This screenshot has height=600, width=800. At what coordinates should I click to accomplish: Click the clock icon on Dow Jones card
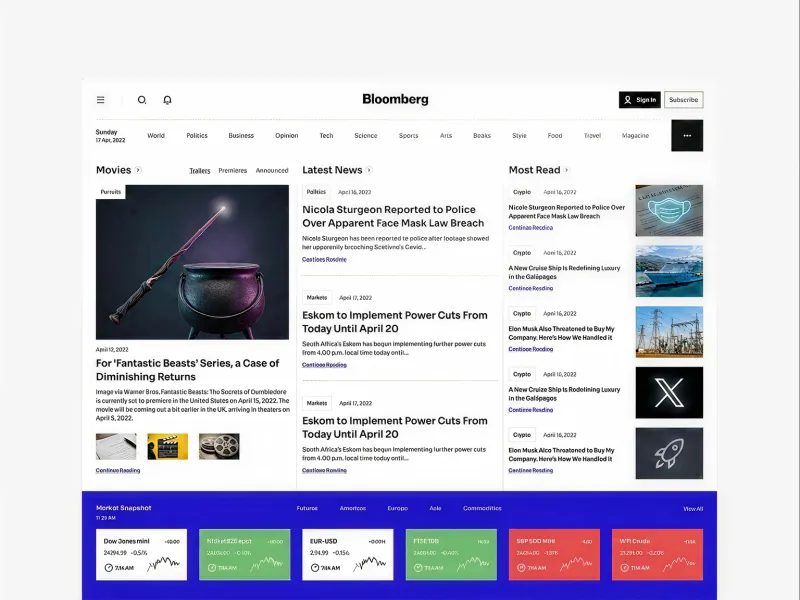tap(109, 568)
